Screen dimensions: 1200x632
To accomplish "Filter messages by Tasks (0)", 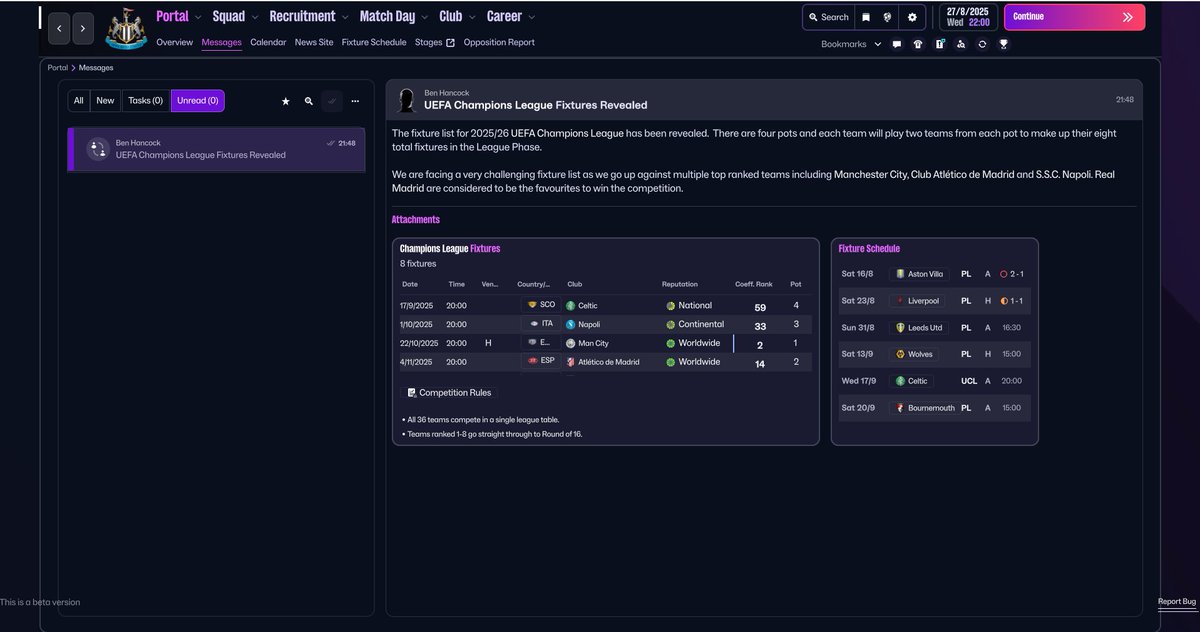I will [146, 101].
